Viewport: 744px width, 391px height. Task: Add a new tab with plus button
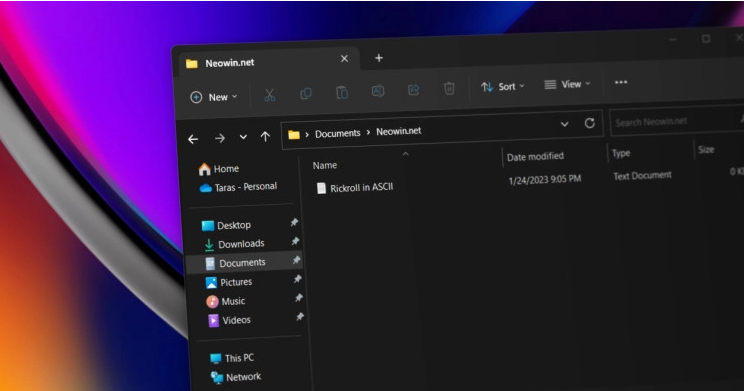[379, 58]
